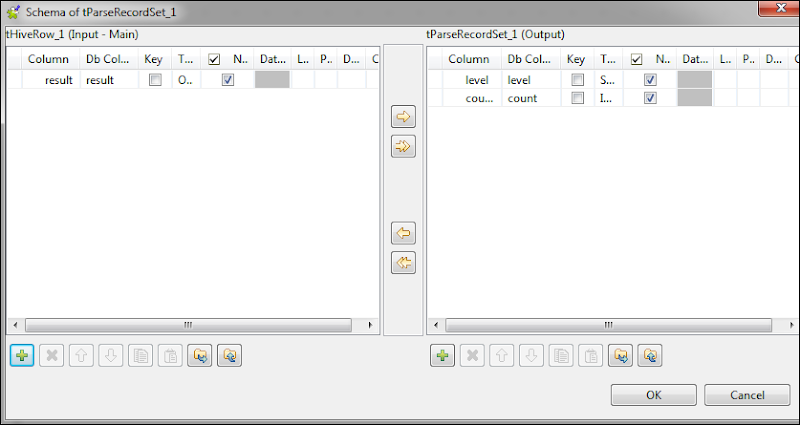Click the output table horizontal scrollbar thumb
This screenshot has width=800, height=425.
[609, 325]
